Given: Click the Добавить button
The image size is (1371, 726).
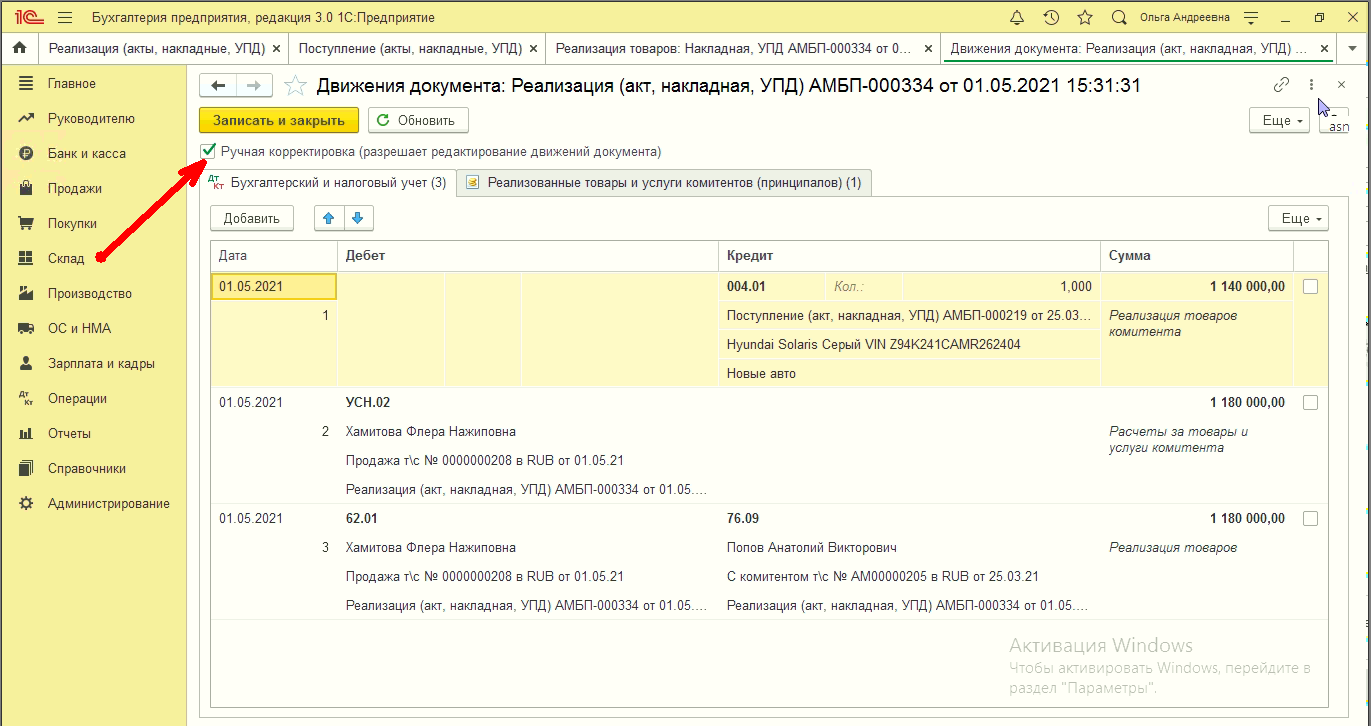Looking at the screenshot, I should [x=252, y=219].
